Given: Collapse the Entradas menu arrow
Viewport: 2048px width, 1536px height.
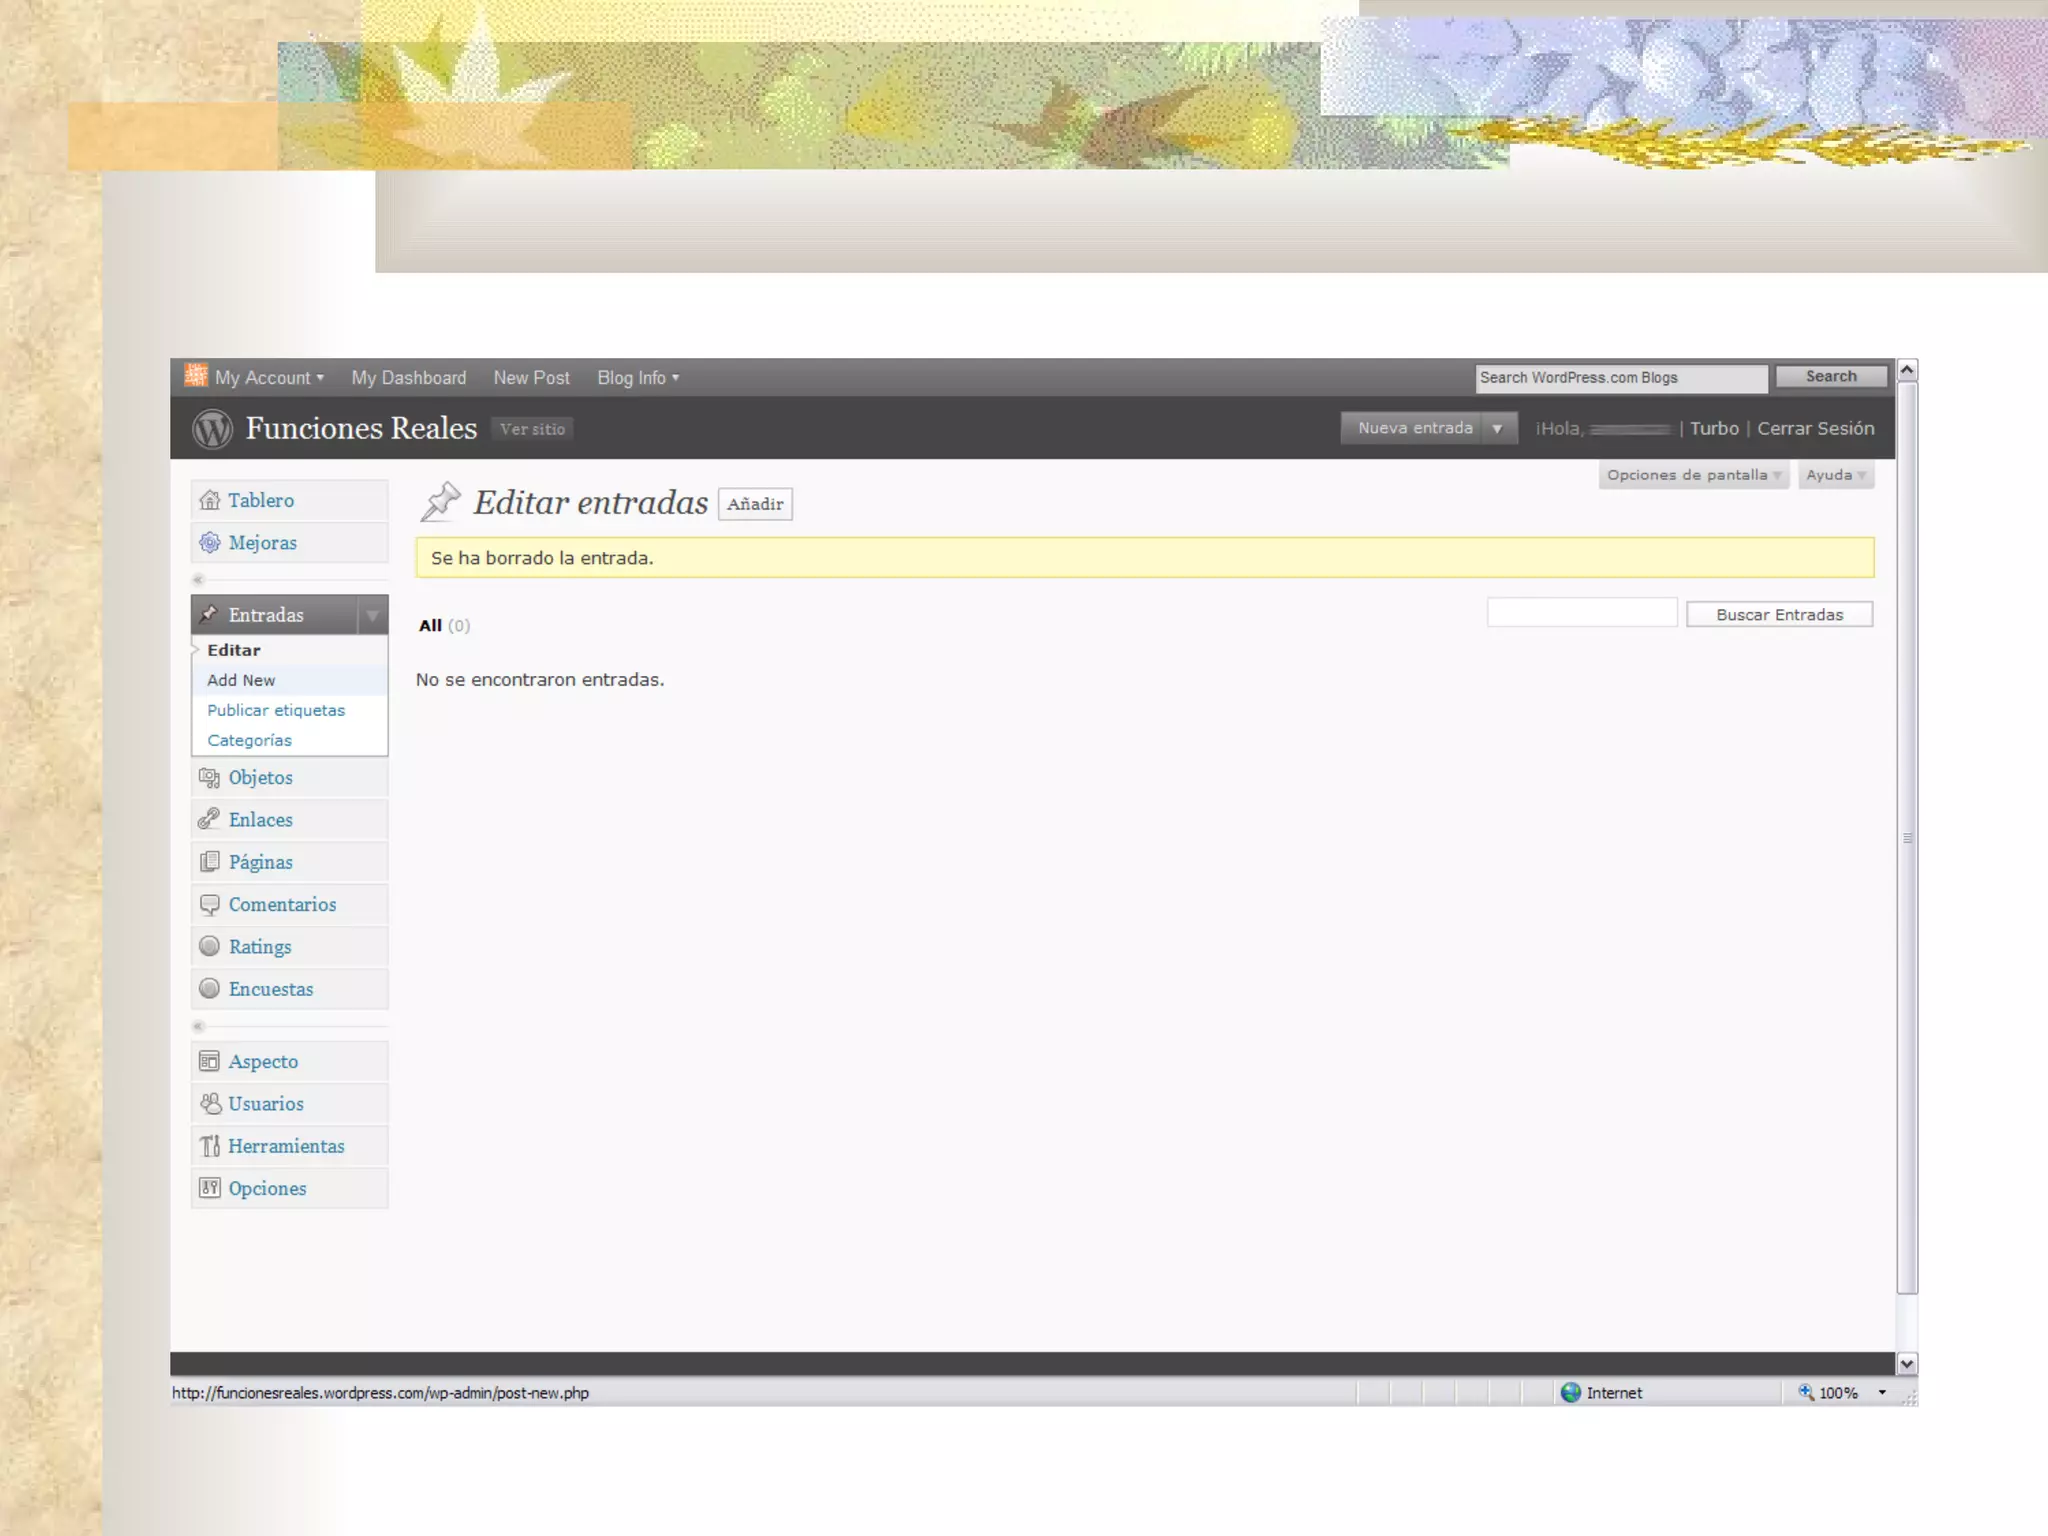Looking at the screenshot, I should [372, 616].
